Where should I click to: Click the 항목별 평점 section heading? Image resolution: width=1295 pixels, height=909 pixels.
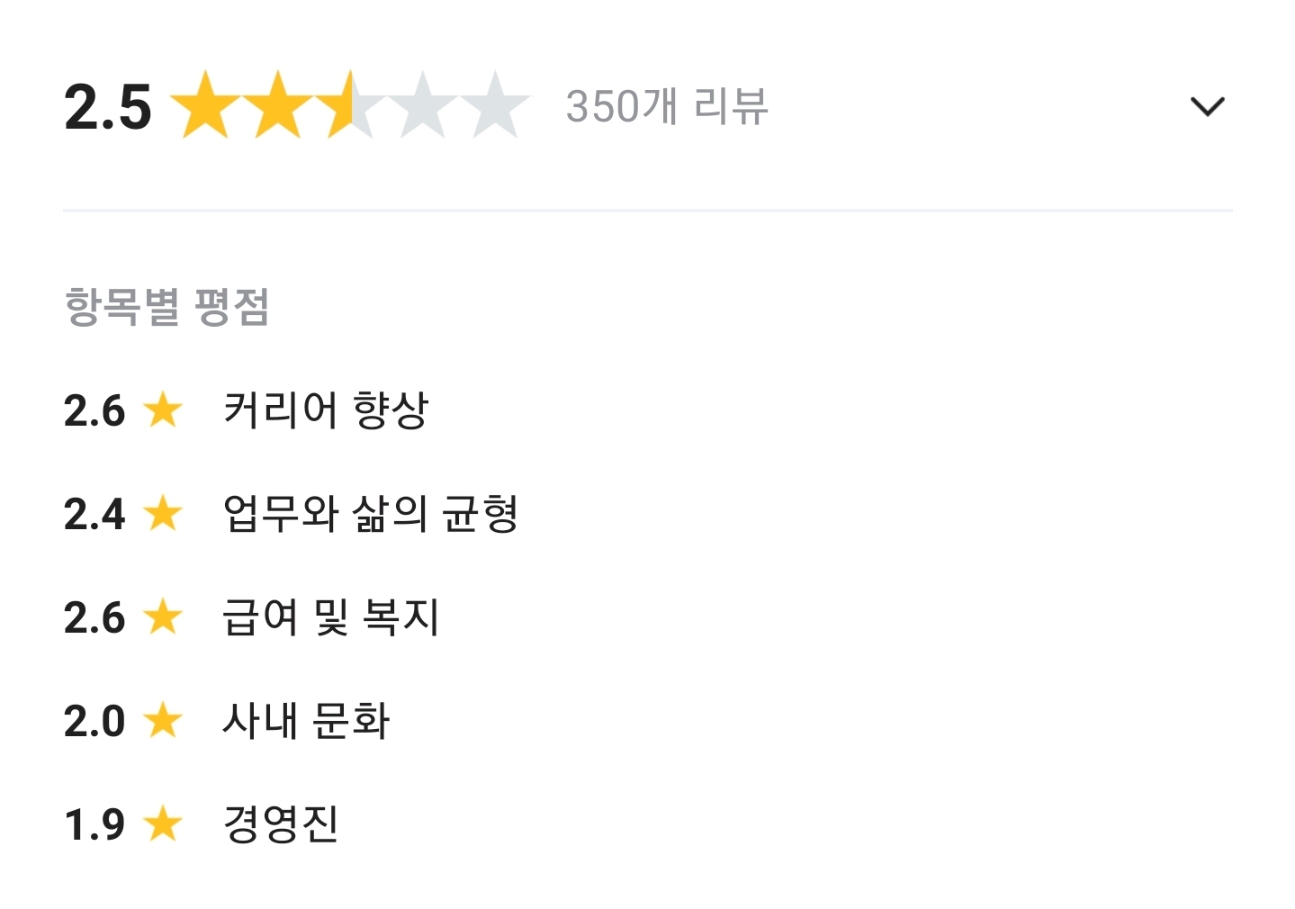[x=167, y=308]
